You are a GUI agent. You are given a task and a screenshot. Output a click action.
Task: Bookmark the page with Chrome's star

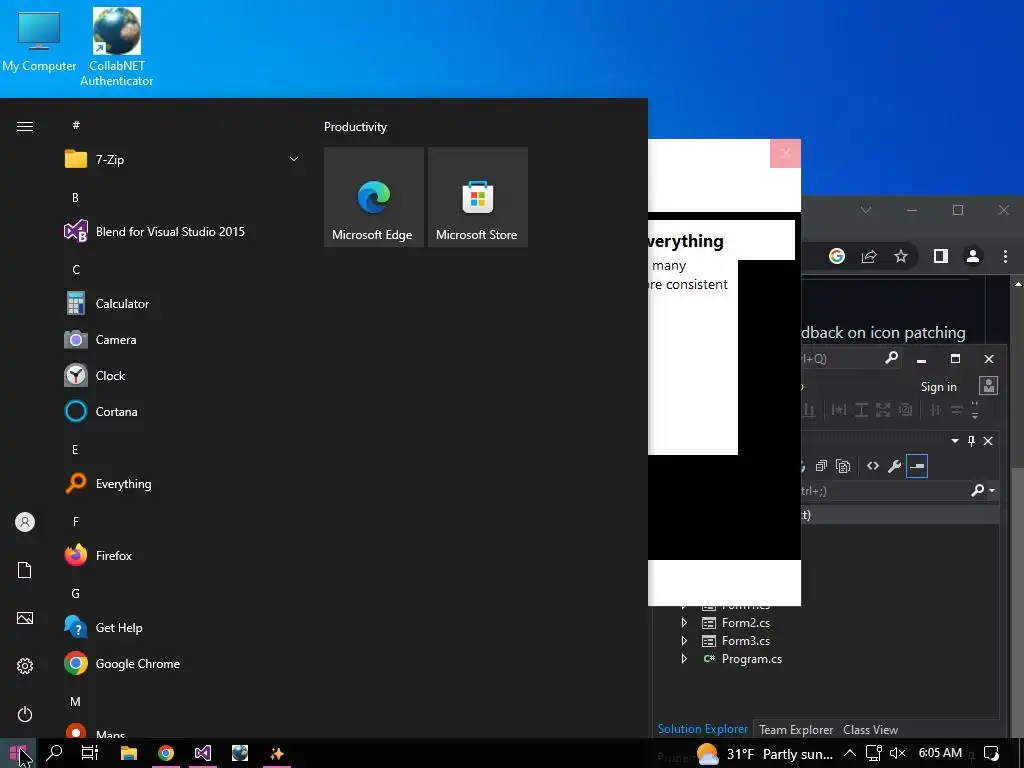[x=901, y=257]
